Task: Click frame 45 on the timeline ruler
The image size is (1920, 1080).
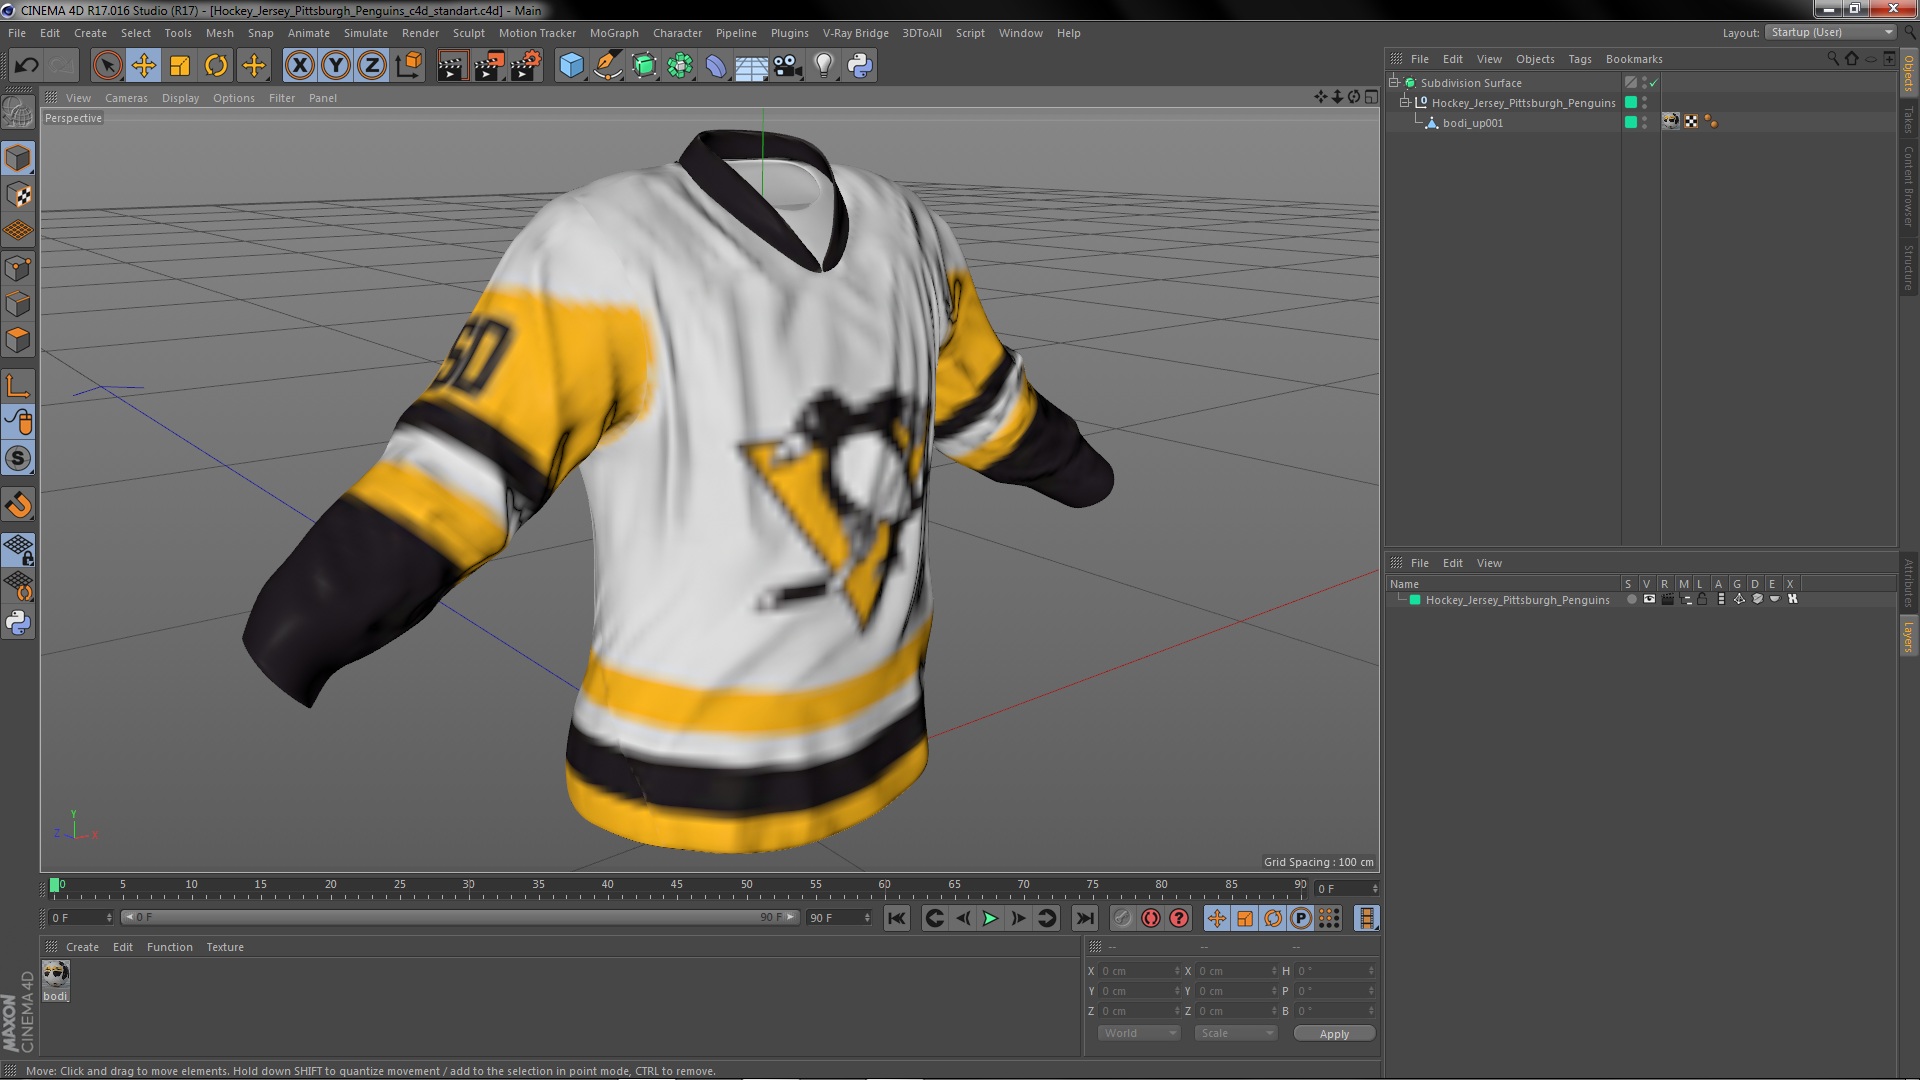Action: (x=677, y=885)
